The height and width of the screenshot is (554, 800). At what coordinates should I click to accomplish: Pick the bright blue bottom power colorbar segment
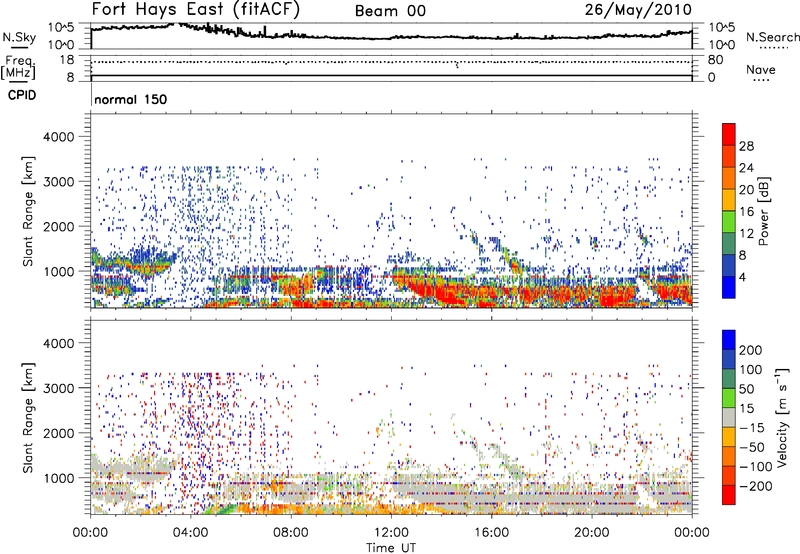[729, 288]
